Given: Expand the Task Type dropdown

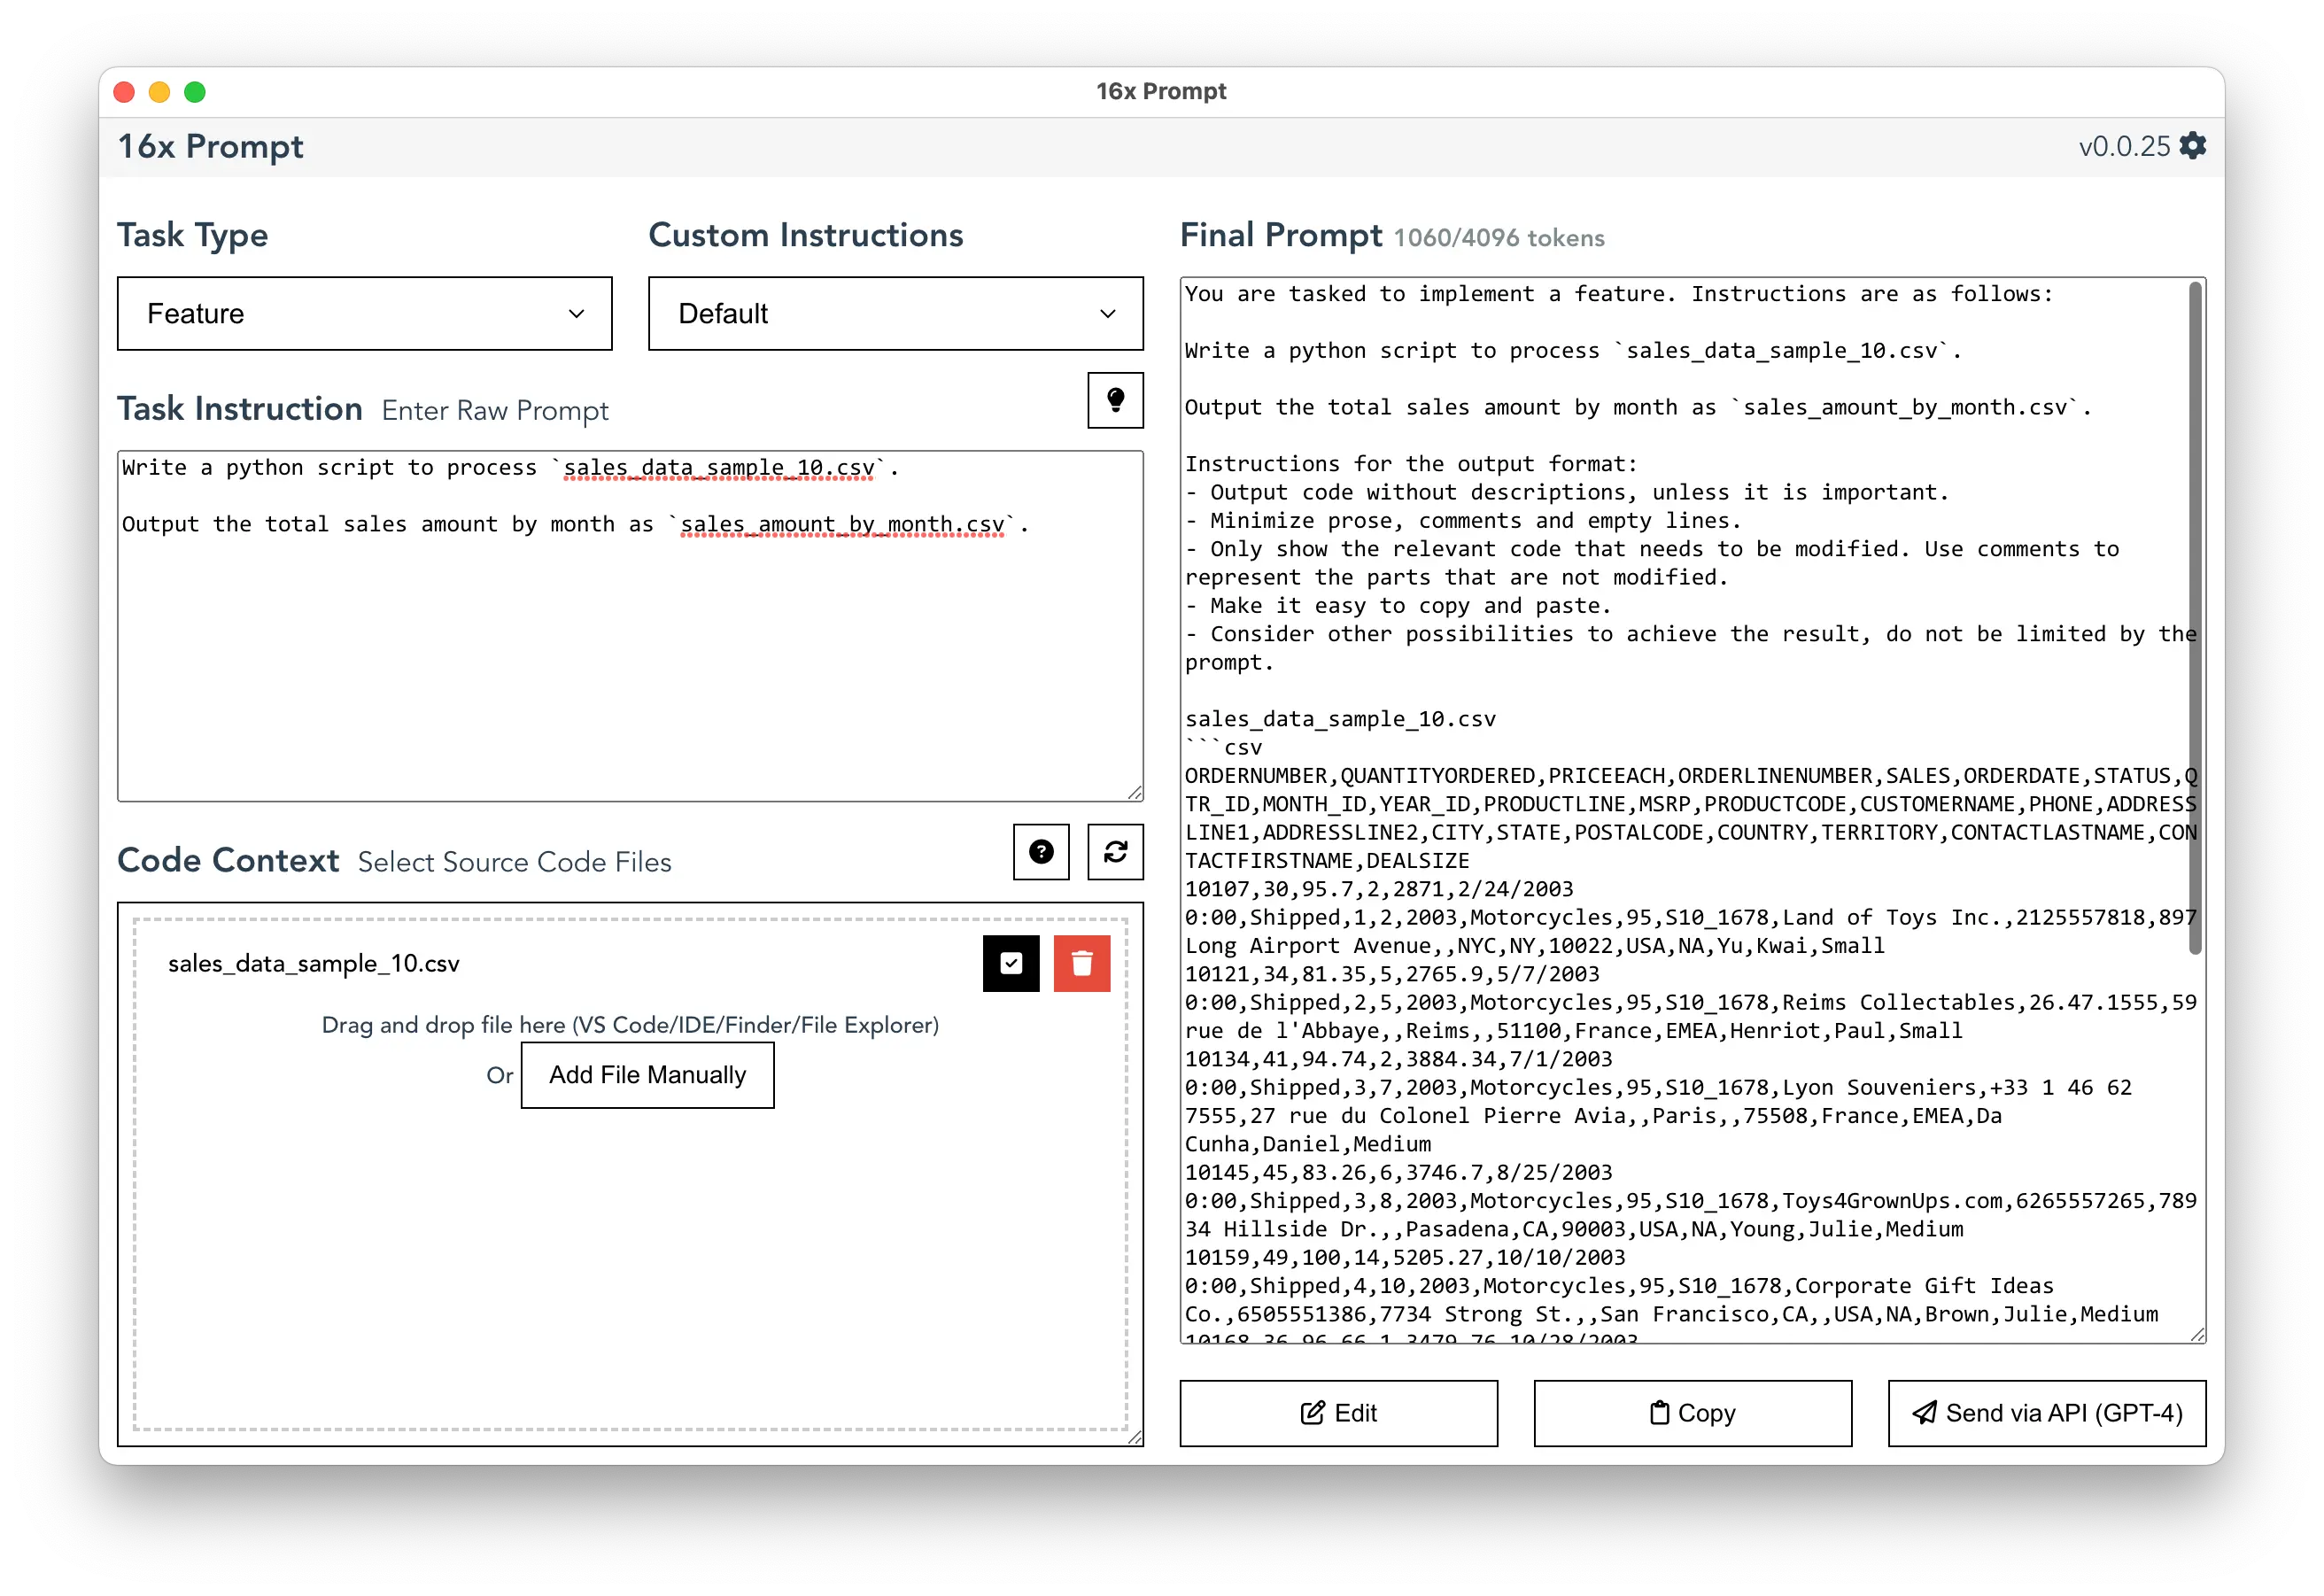Looking at the screenshot, I should click(x=360, y=314).
